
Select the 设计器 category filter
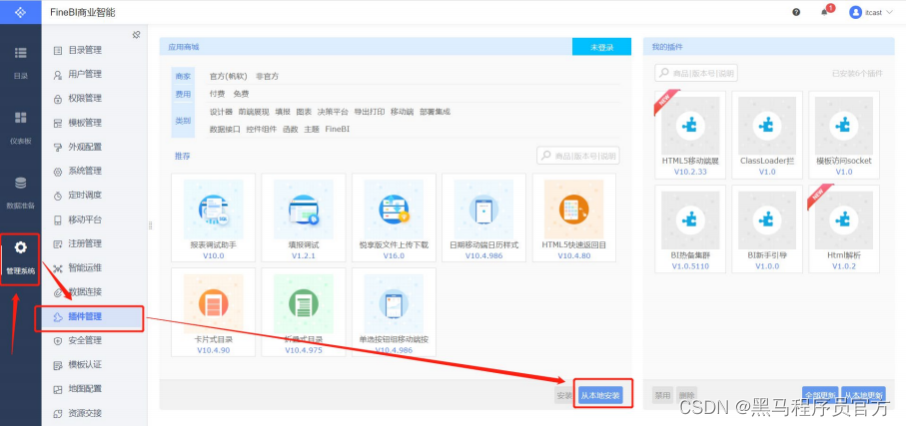221,112
